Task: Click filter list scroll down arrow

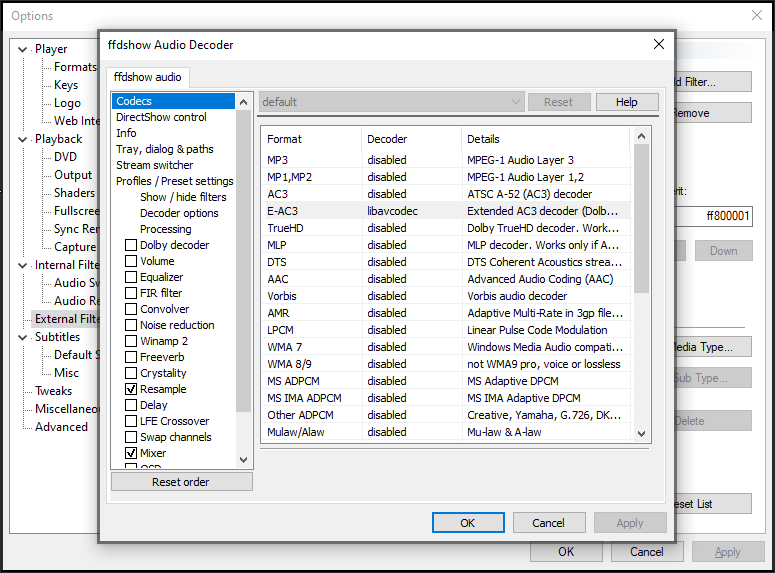Action: point(243,460)
